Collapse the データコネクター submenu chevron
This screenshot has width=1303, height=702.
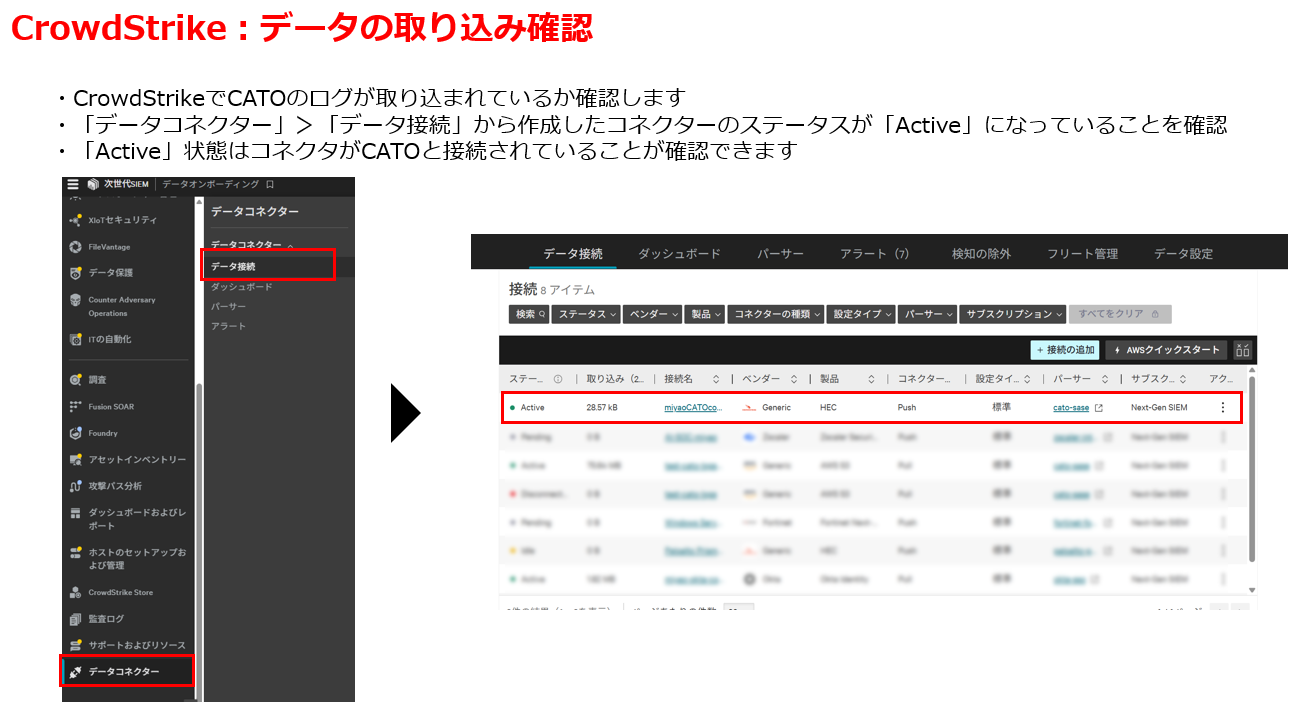[x=290, y=246]
